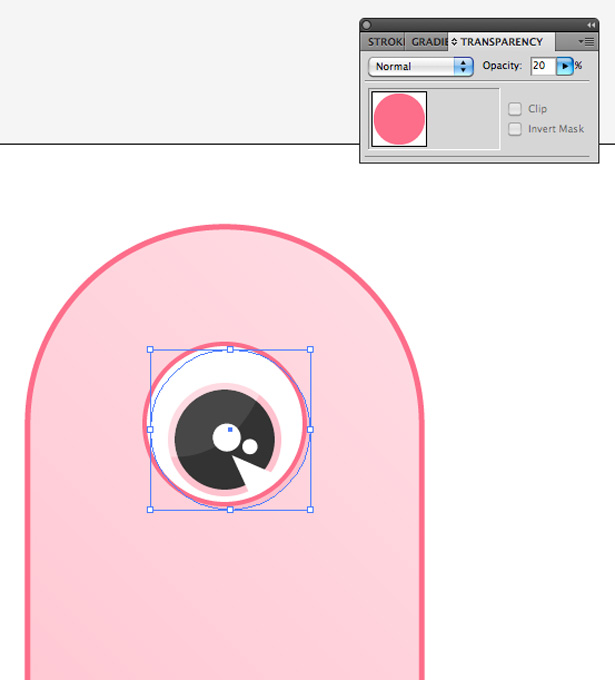Click the bottom-right selection bounding box handle
Screen dimensions: 615x680
tap(310, 510)
